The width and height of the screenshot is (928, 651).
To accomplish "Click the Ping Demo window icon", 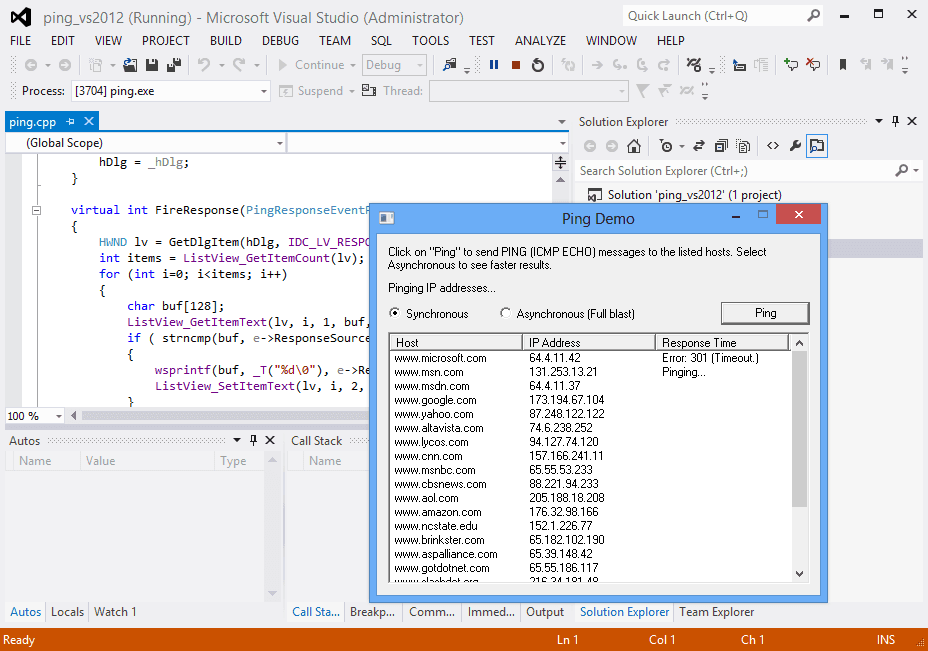I will (387, 218).
